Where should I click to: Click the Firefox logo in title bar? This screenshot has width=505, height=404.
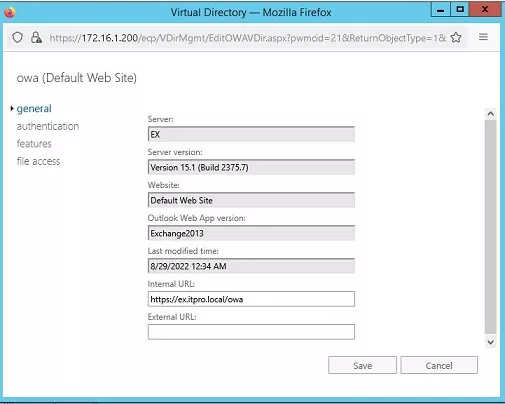[x=10, y=12]
